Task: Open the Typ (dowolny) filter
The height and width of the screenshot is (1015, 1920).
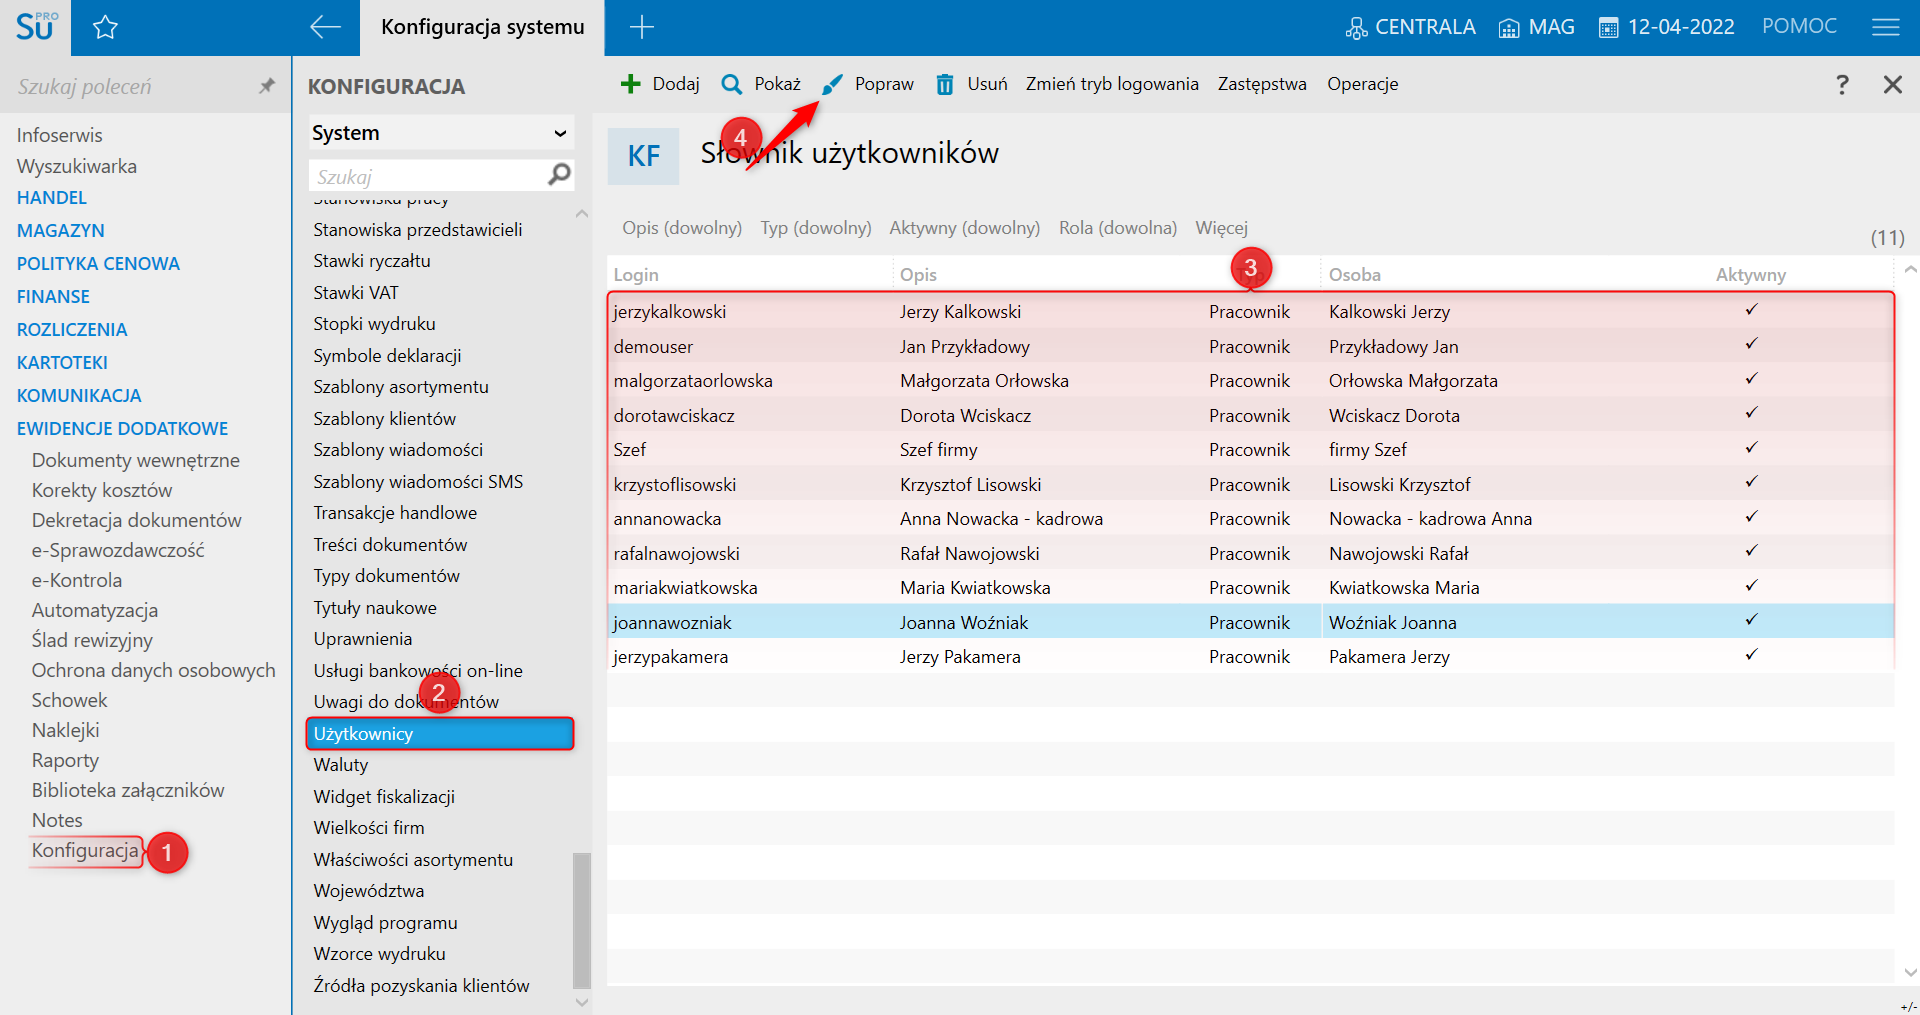Action: coord(815,228)
